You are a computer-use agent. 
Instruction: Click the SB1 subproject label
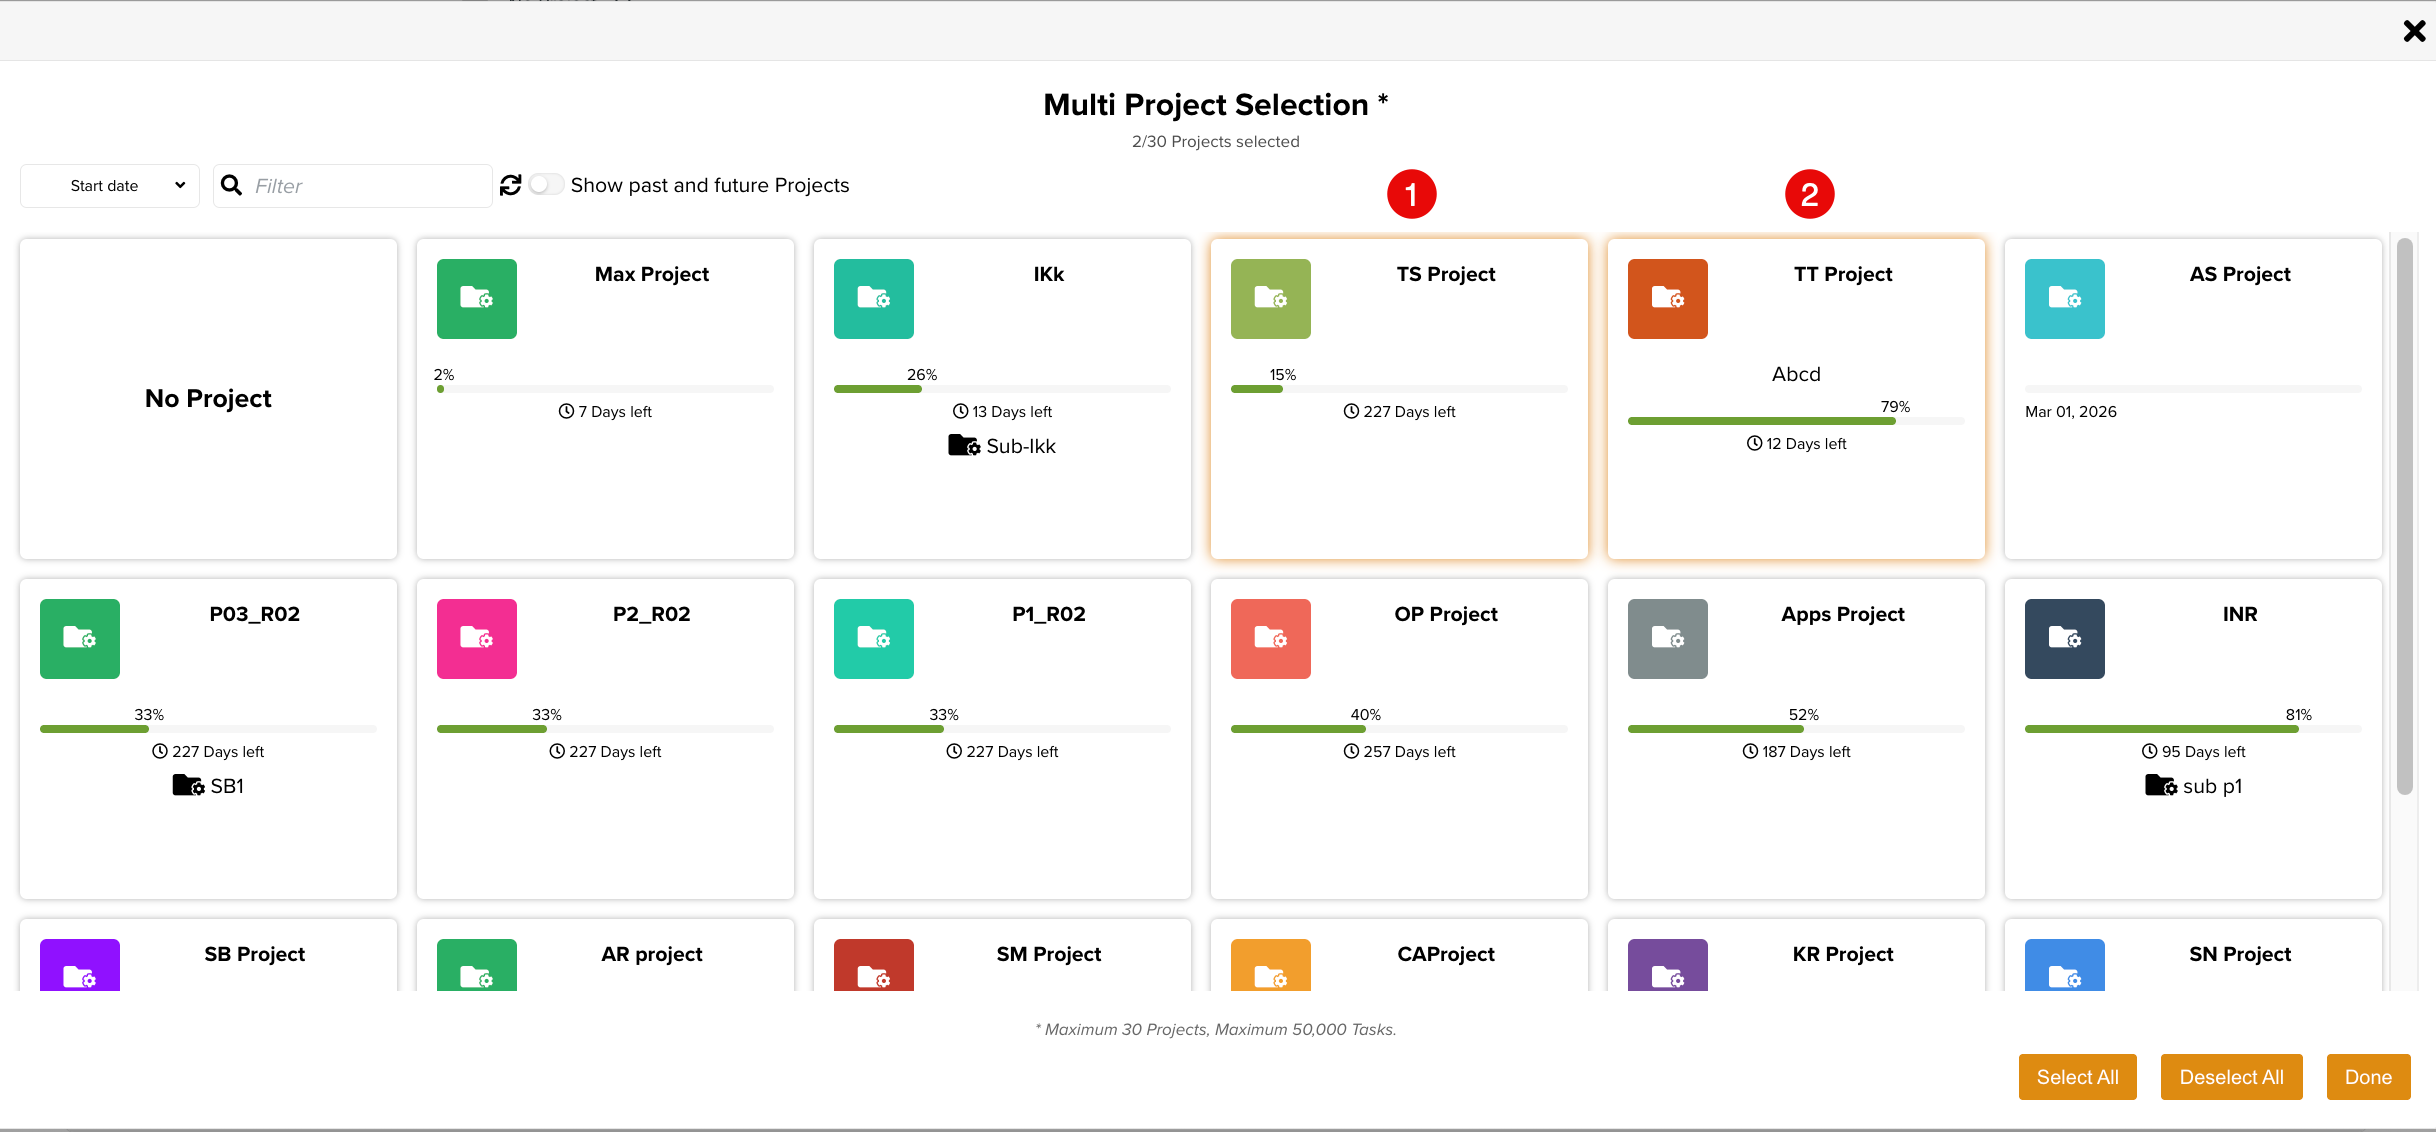click(x=227, y=786)
